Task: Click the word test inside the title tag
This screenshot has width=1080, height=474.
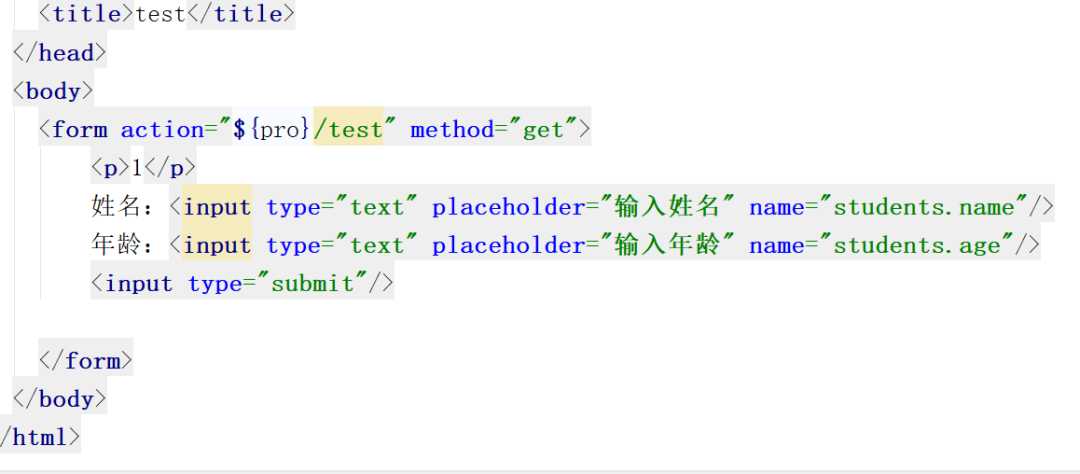Action: click(x=160, y=14)
